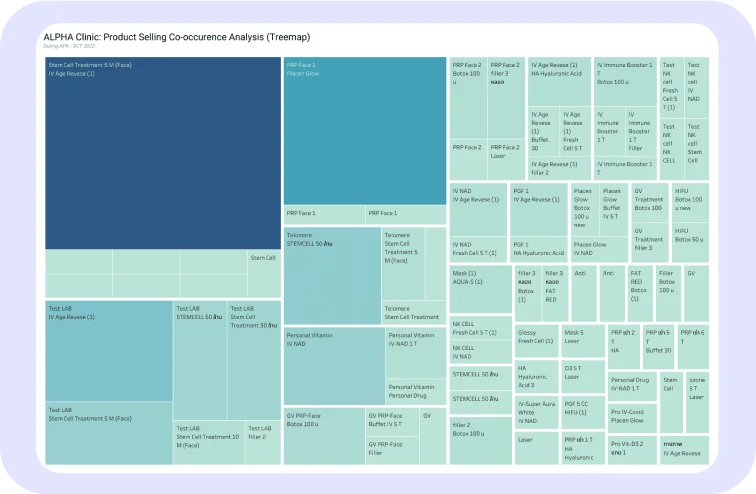Viewport: 756px width, 494px height.
Task: Click the IV NAD IV Age Revese (1) tile
Action: coord(478,209)
